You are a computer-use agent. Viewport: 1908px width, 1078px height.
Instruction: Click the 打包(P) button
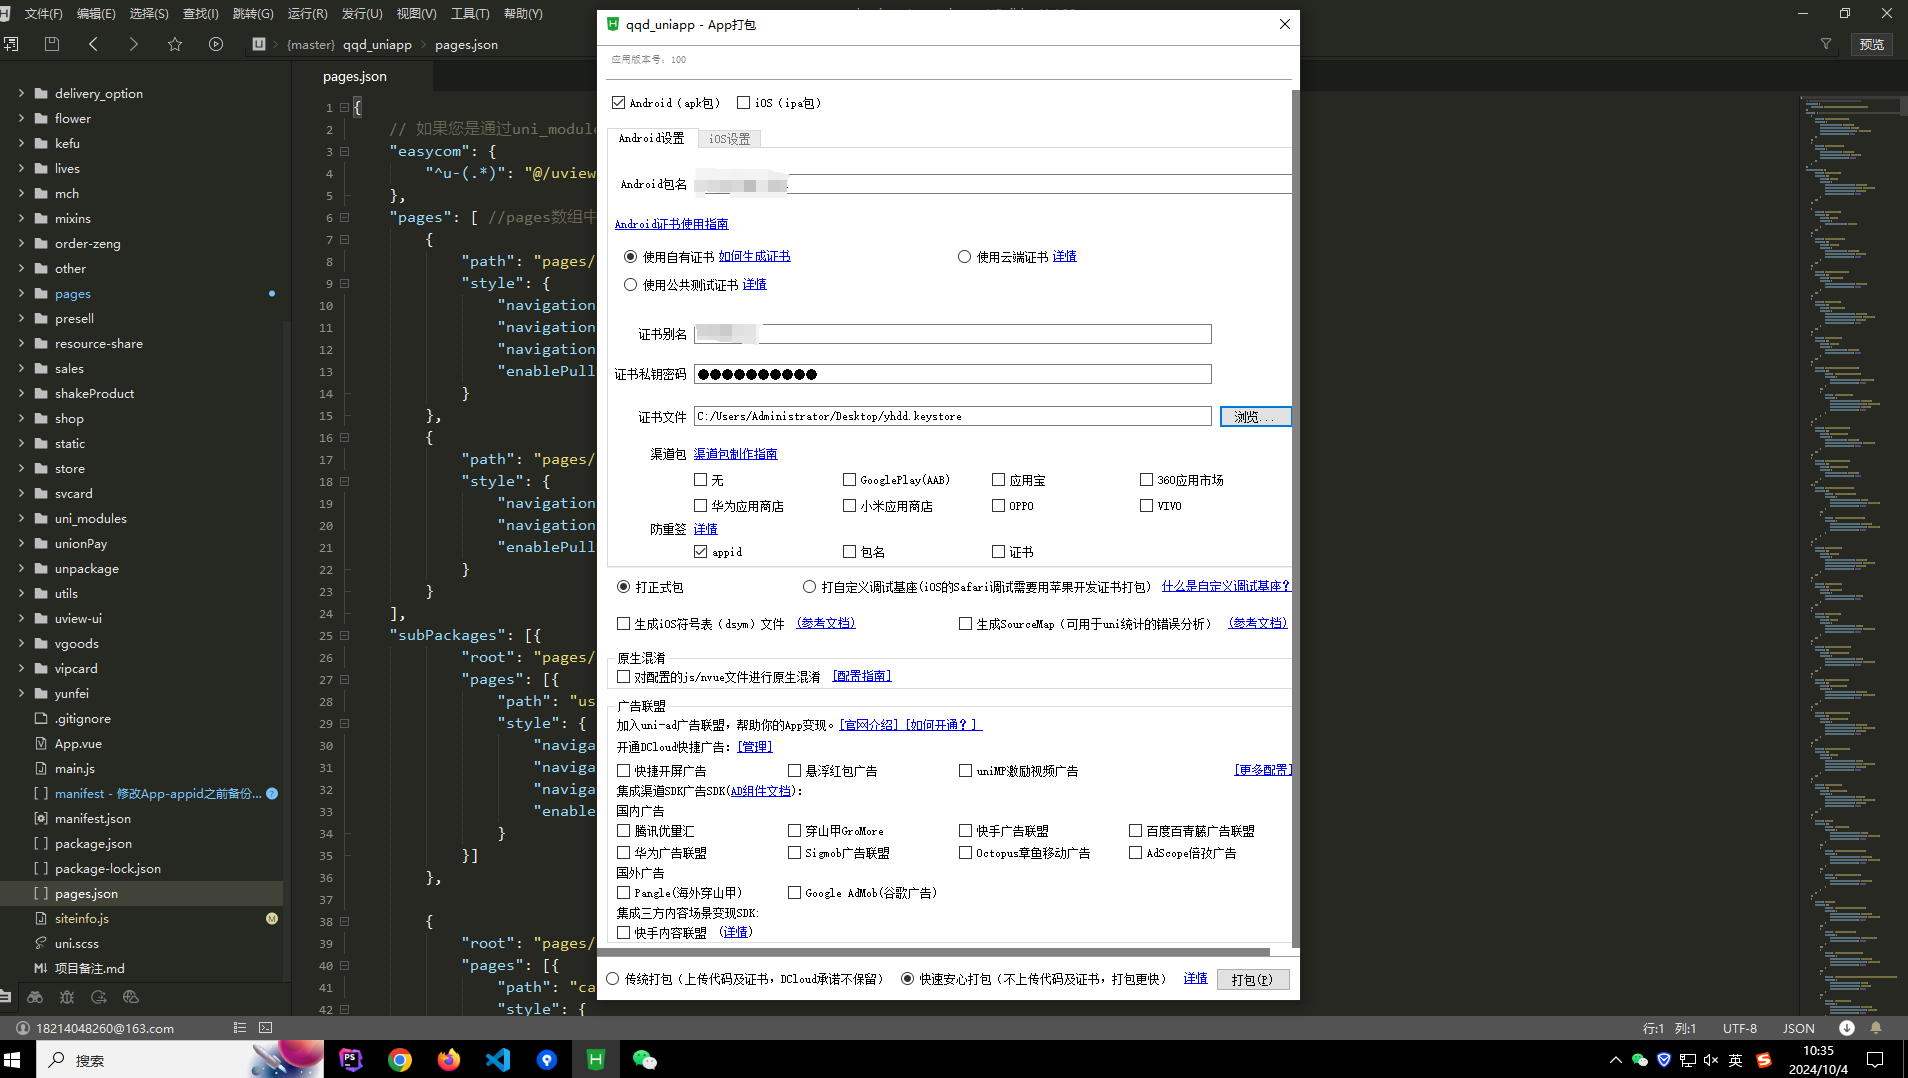point(1252,980)
